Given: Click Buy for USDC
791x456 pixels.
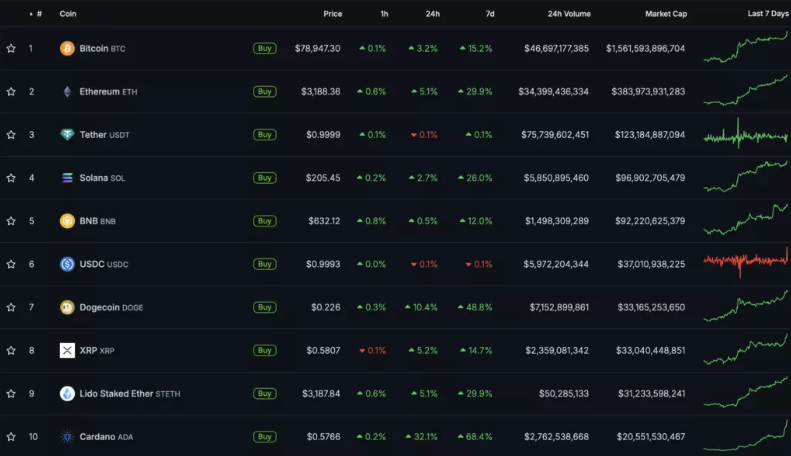Looking at the screenshot, I should tap(265, 264).
